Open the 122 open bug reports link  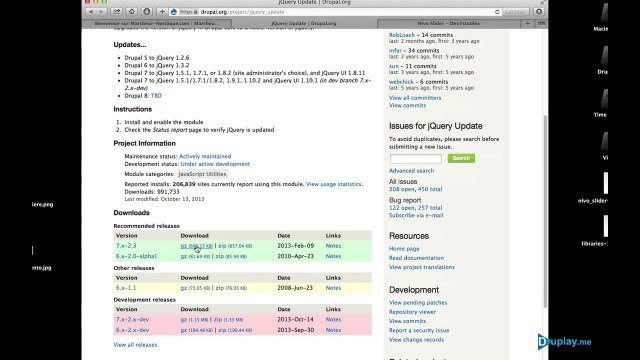click(x=402, y=208)
